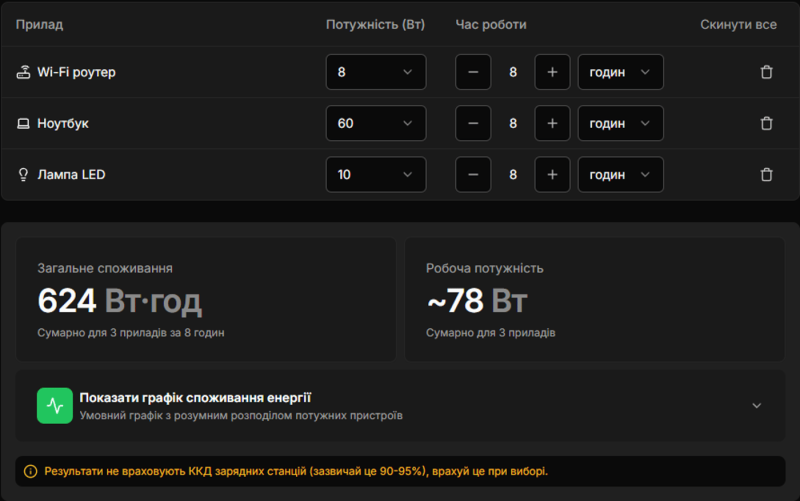Decrease Wi-Fi роутер hours with minus button

[x=473, y=72]
